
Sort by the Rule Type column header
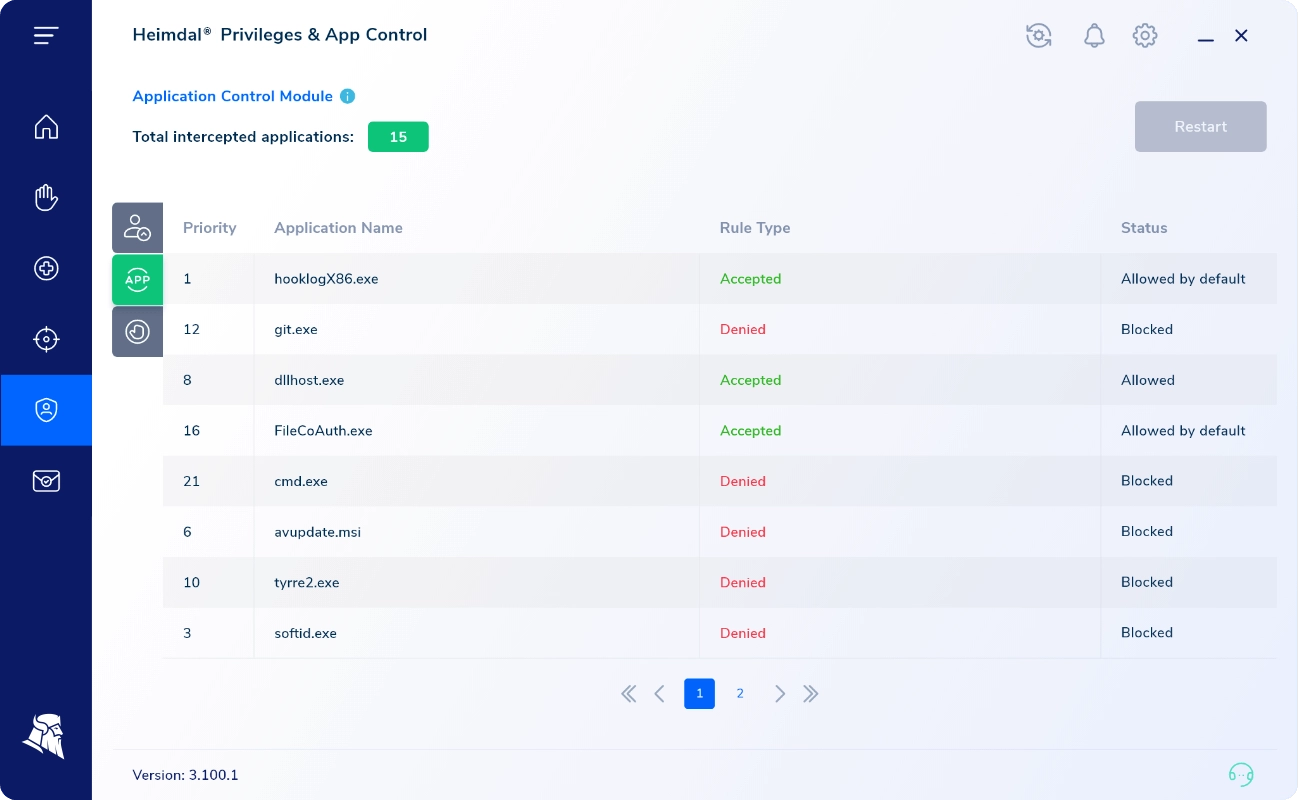click(755, 228)
